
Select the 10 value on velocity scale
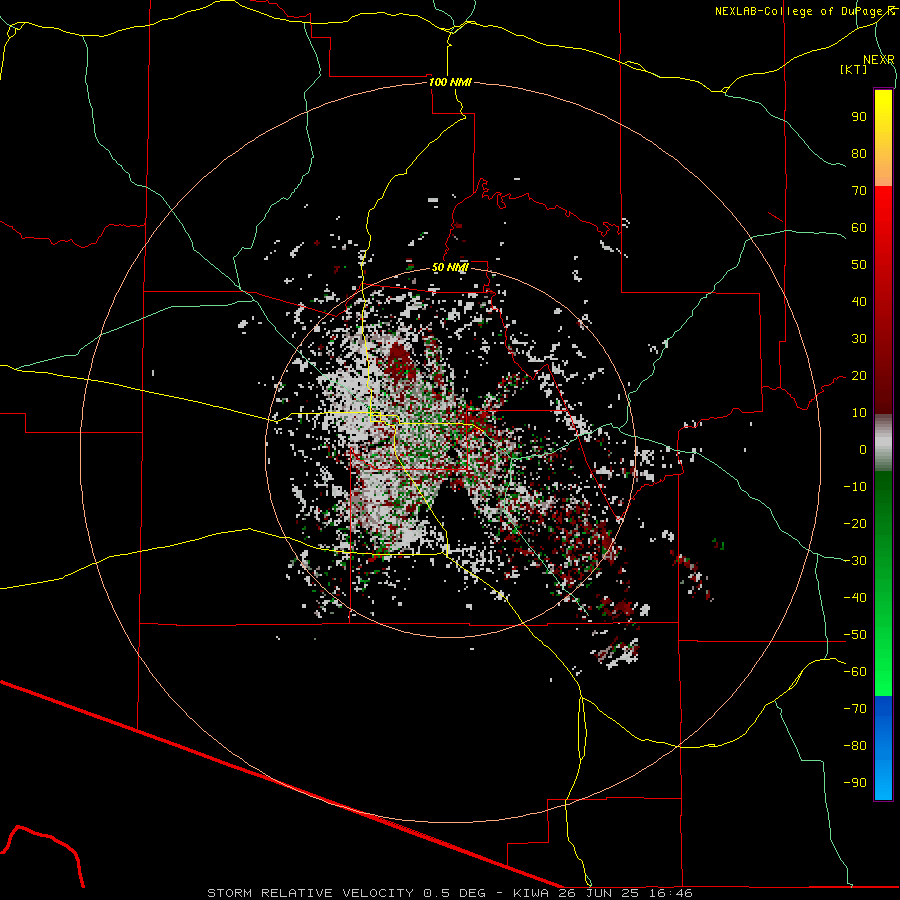[x=859, y=413]
